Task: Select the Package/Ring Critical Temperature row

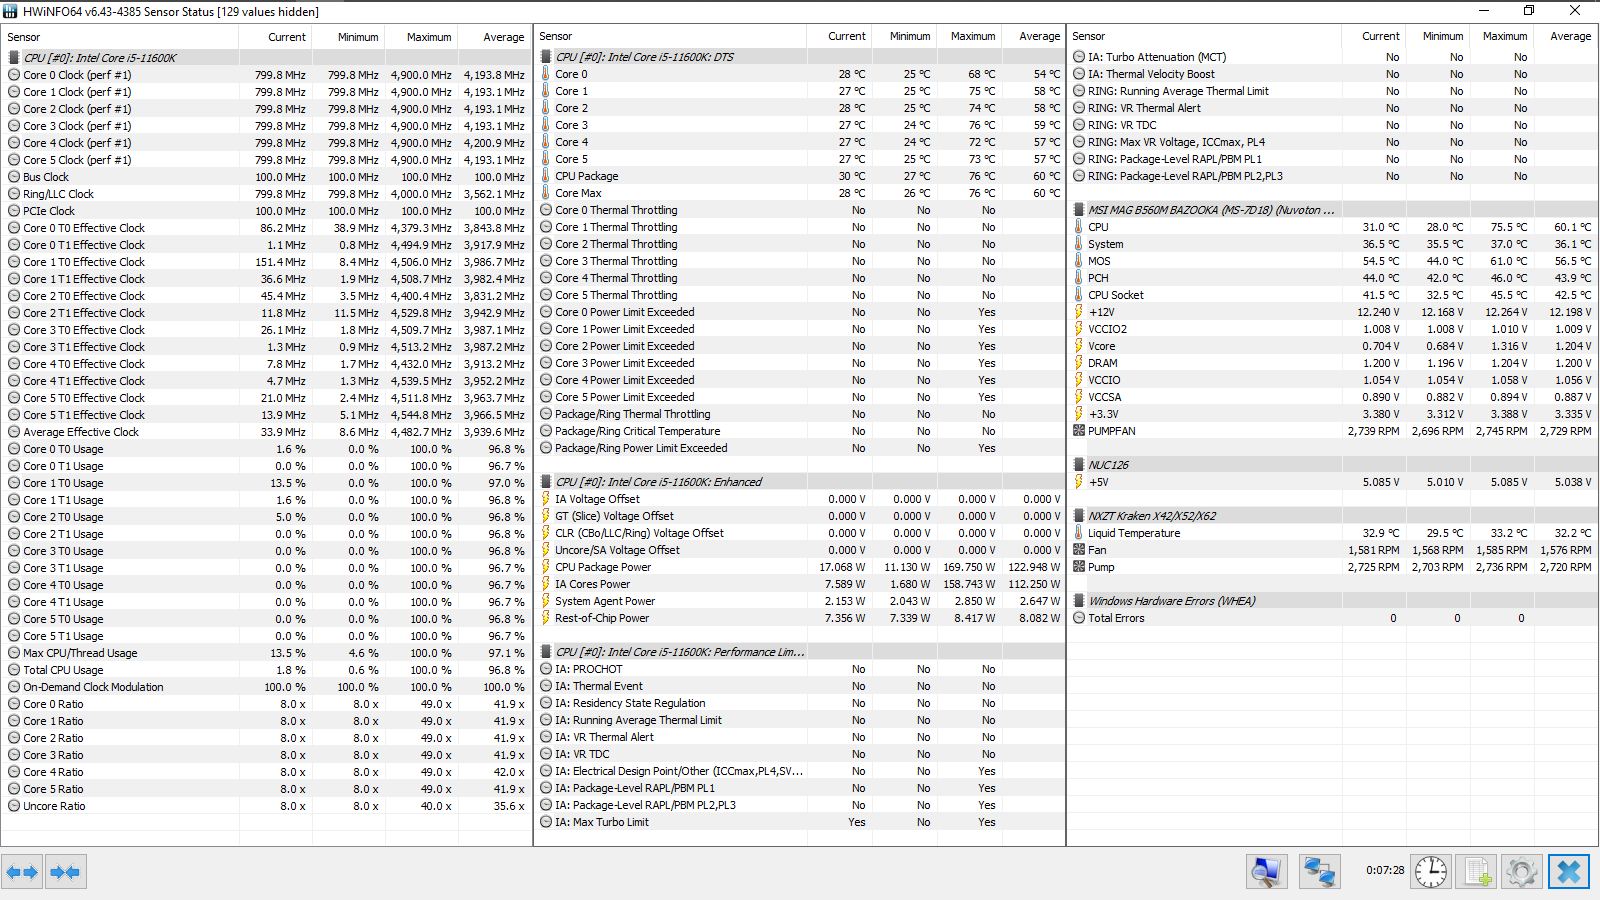Action: coord(800,431)
